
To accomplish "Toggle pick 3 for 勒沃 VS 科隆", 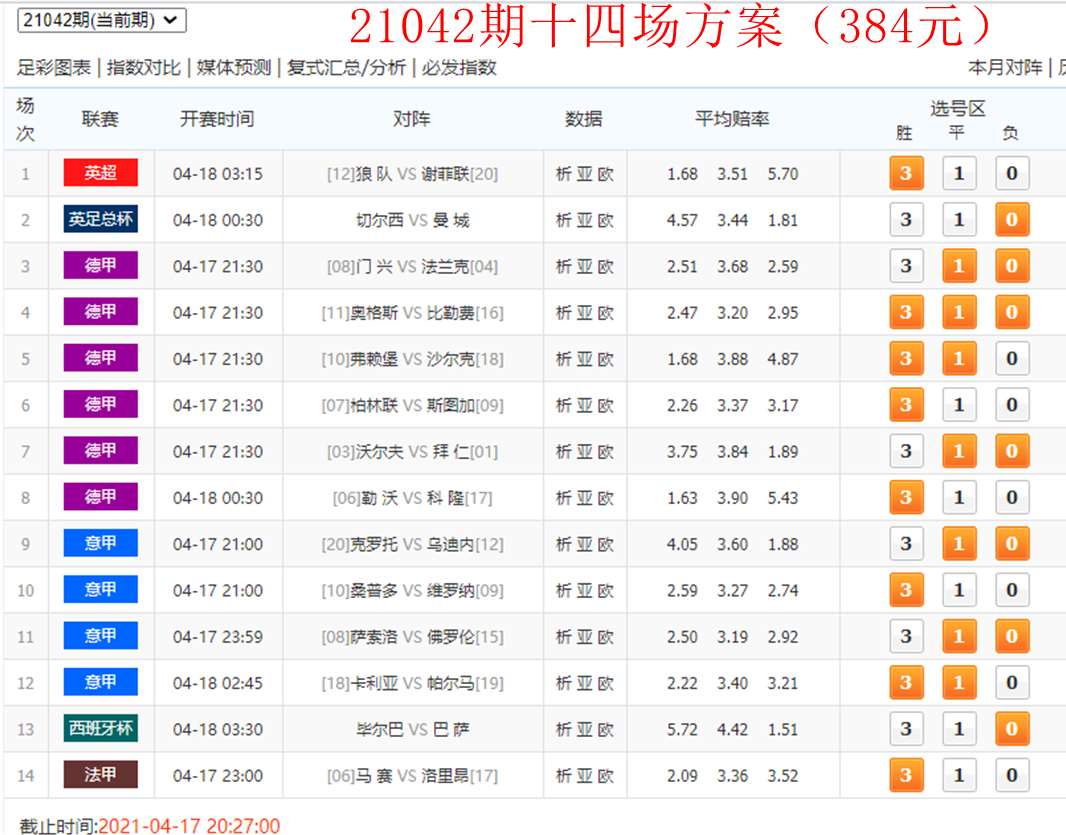I will click(906, 497).
